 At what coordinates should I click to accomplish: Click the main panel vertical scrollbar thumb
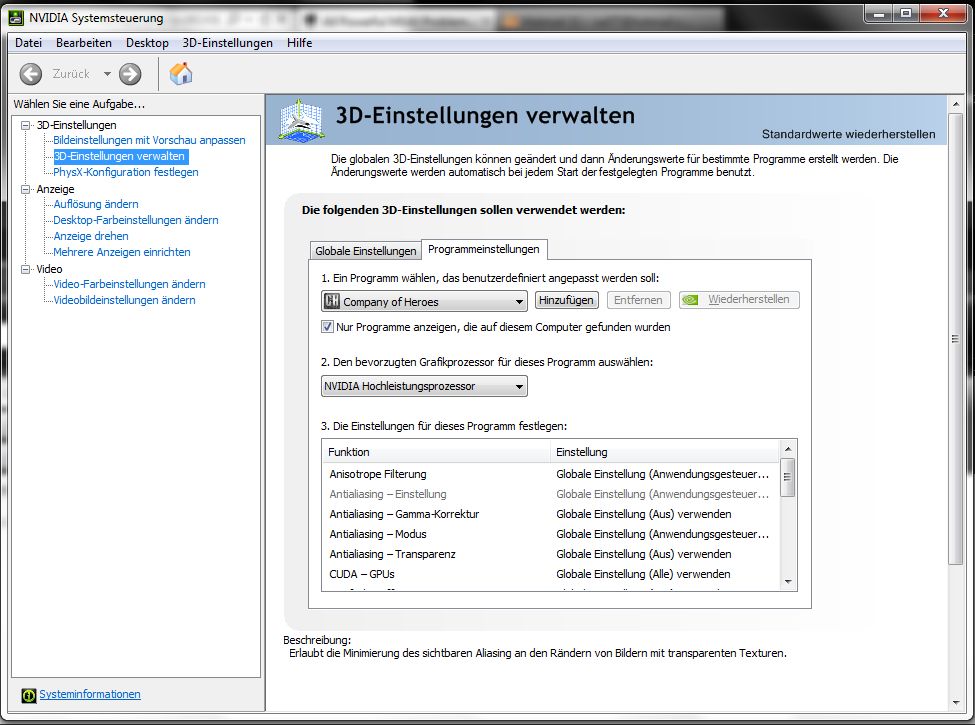955,339
